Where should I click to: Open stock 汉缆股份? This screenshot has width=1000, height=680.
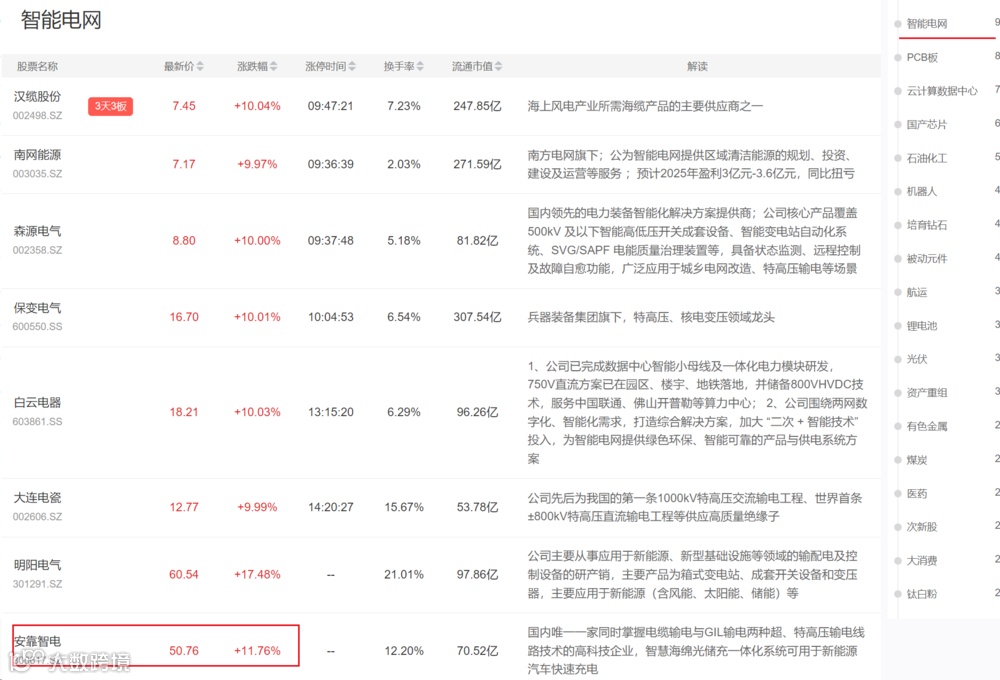(38, 96)
